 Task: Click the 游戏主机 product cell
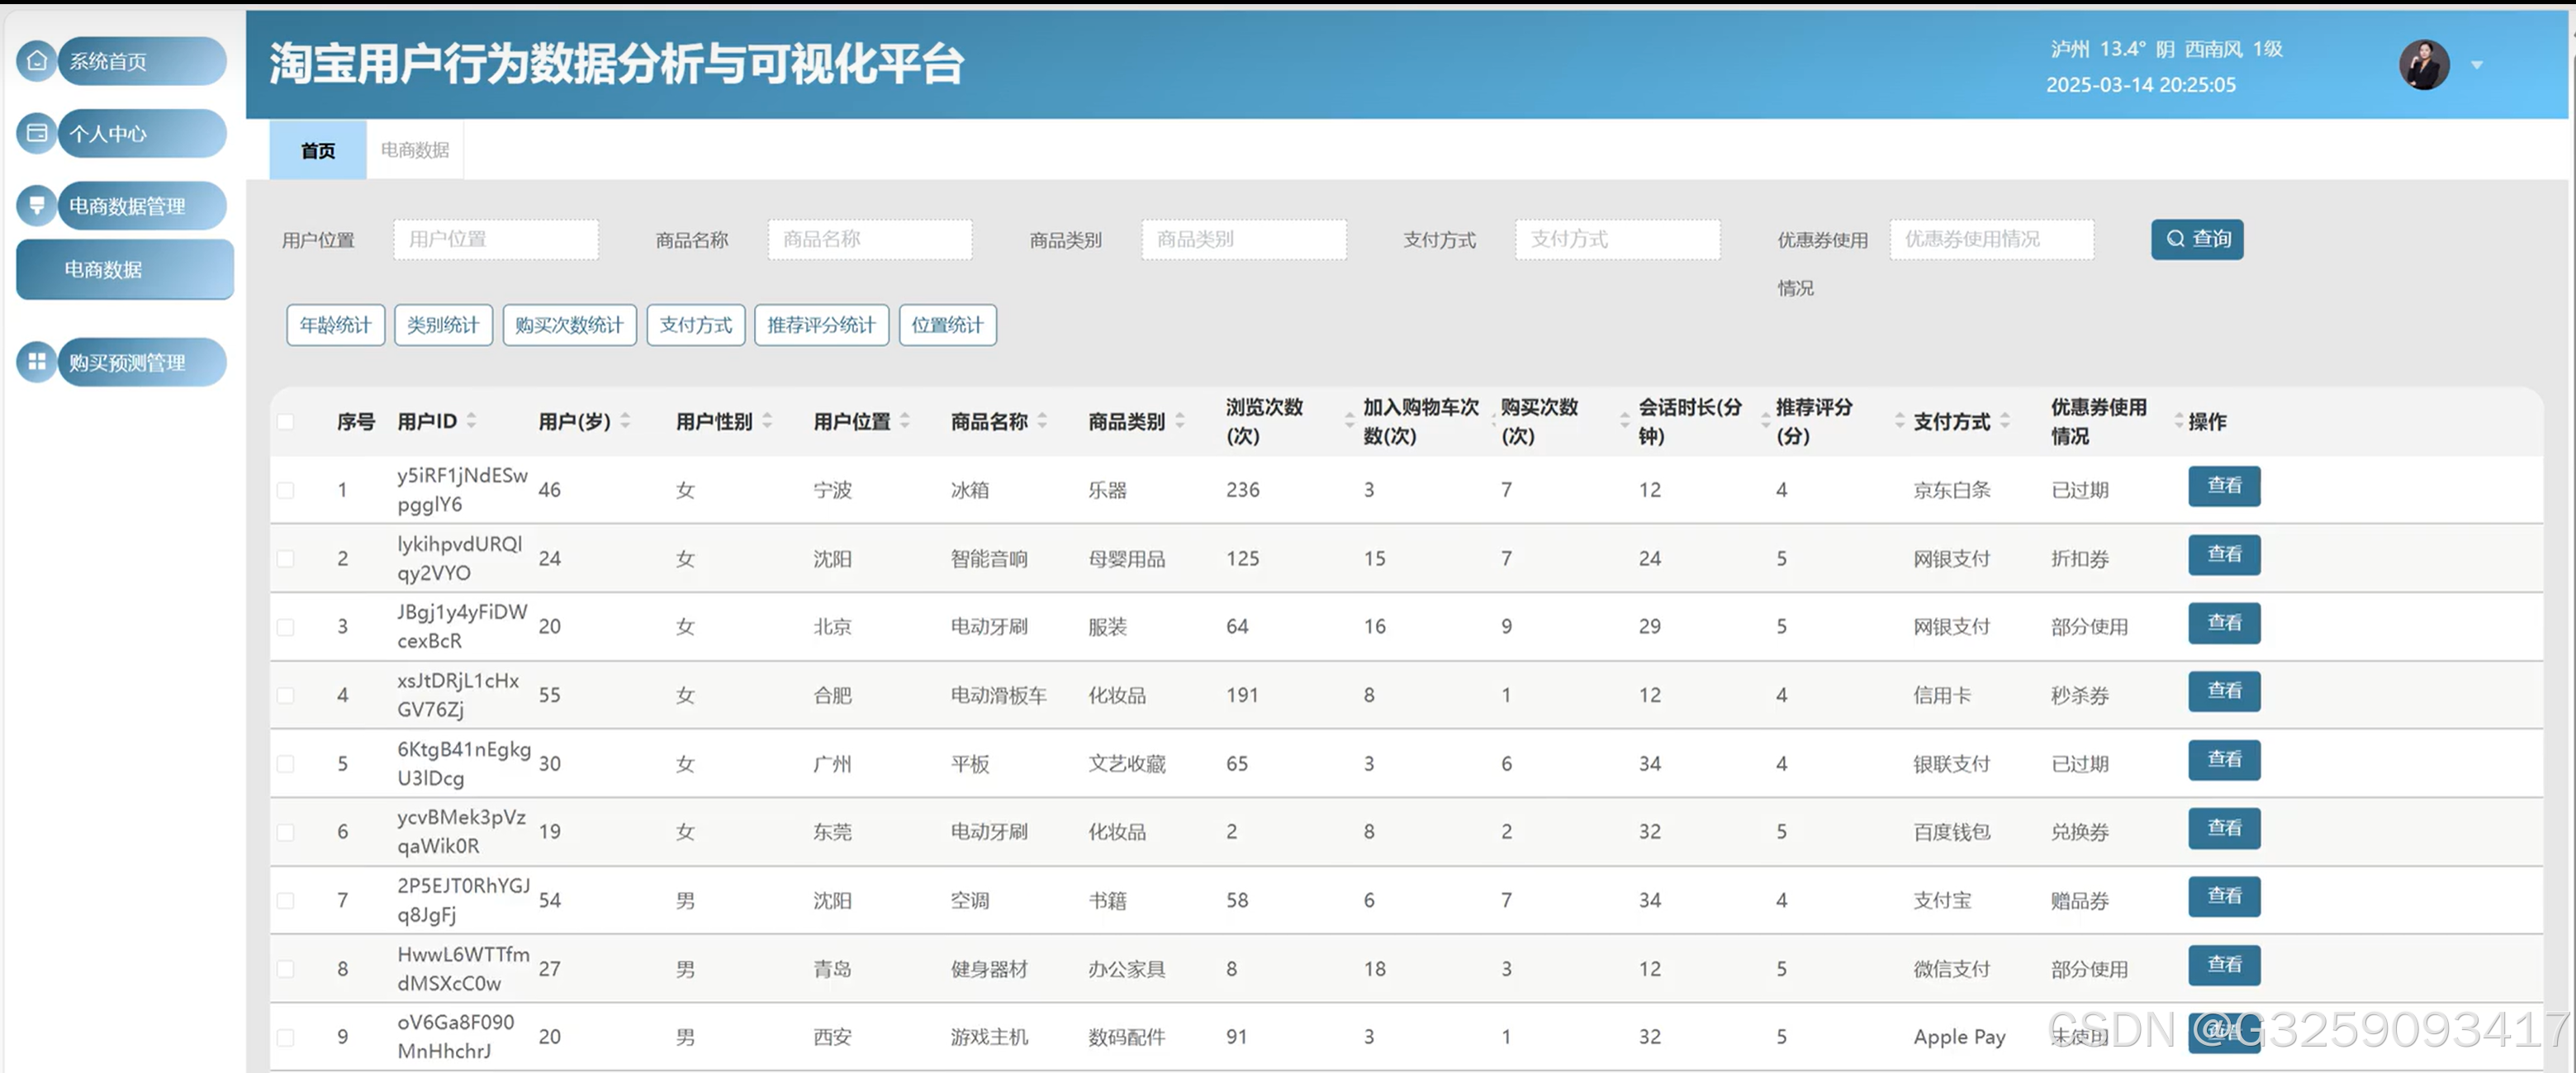[x=989, y=1037]
